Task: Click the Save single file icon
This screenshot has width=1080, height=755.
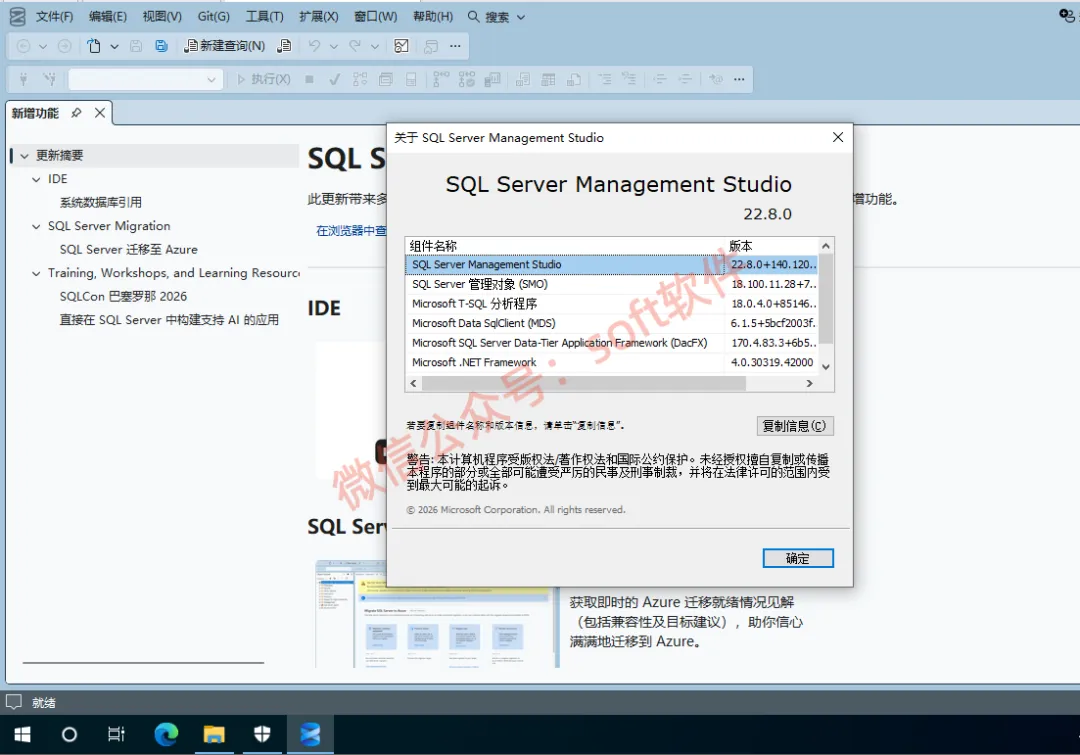Action: (x=136, y=46)
